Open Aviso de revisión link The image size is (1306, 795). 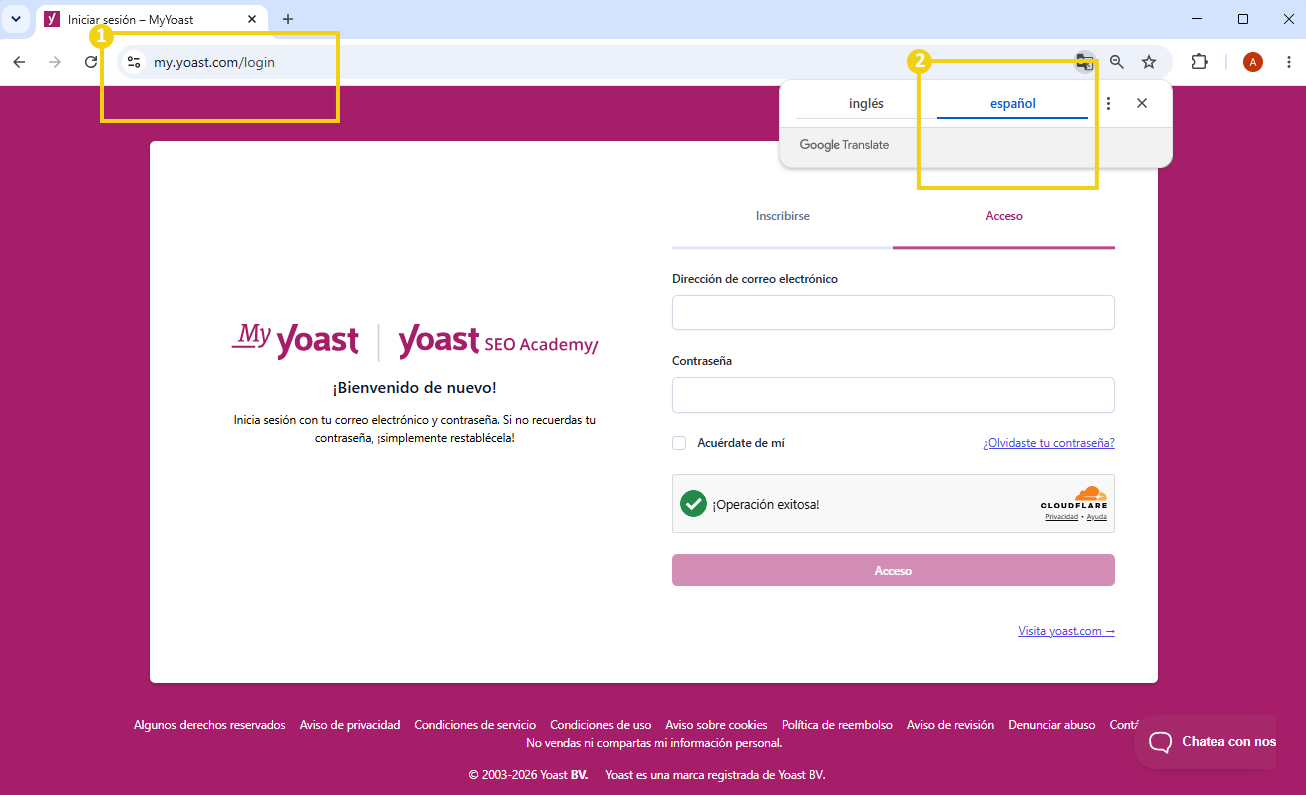click(x=950, y=725)
